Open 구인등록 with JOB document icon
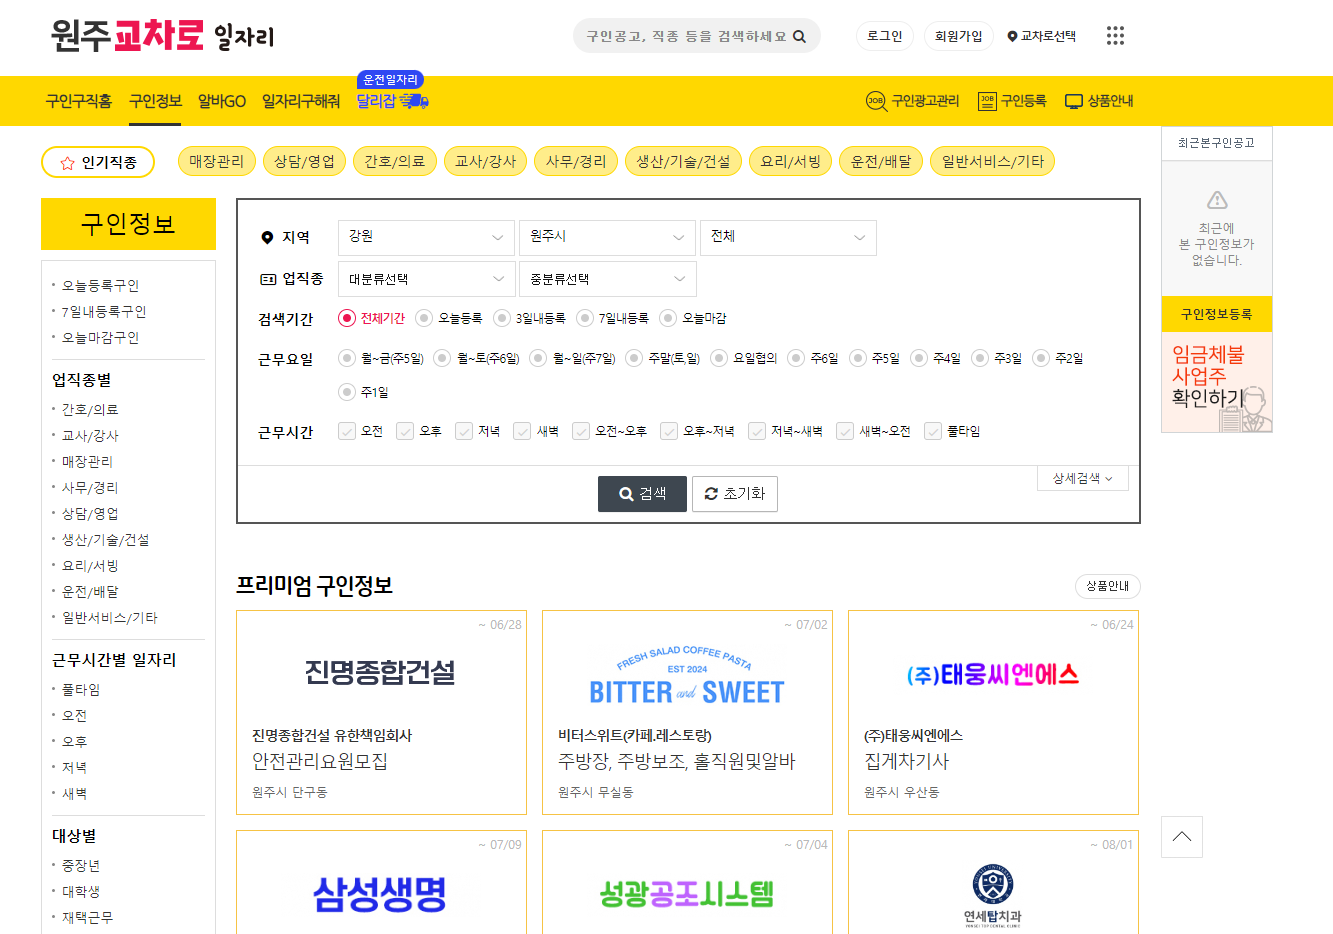 tap(1012, 101)
